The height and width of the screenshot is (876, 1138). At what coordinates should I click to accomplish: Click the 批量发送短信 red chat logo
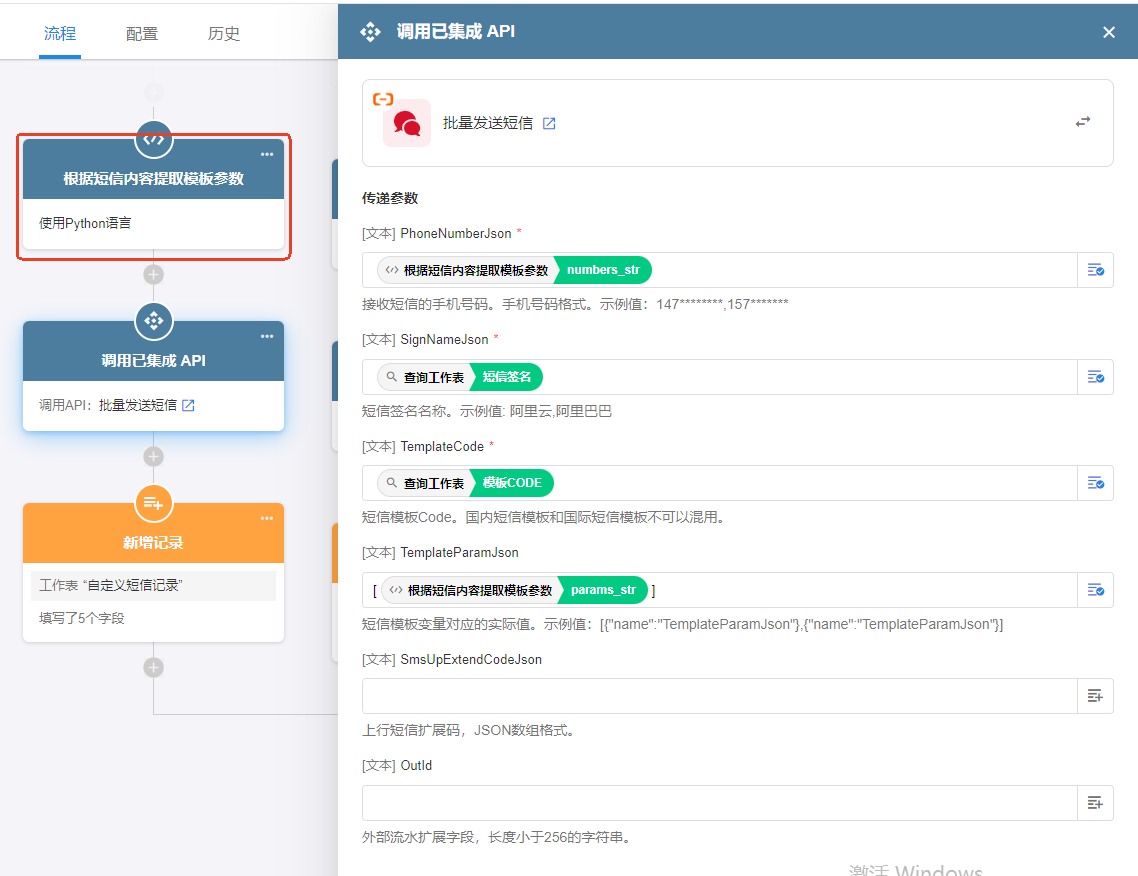[406, 123]
